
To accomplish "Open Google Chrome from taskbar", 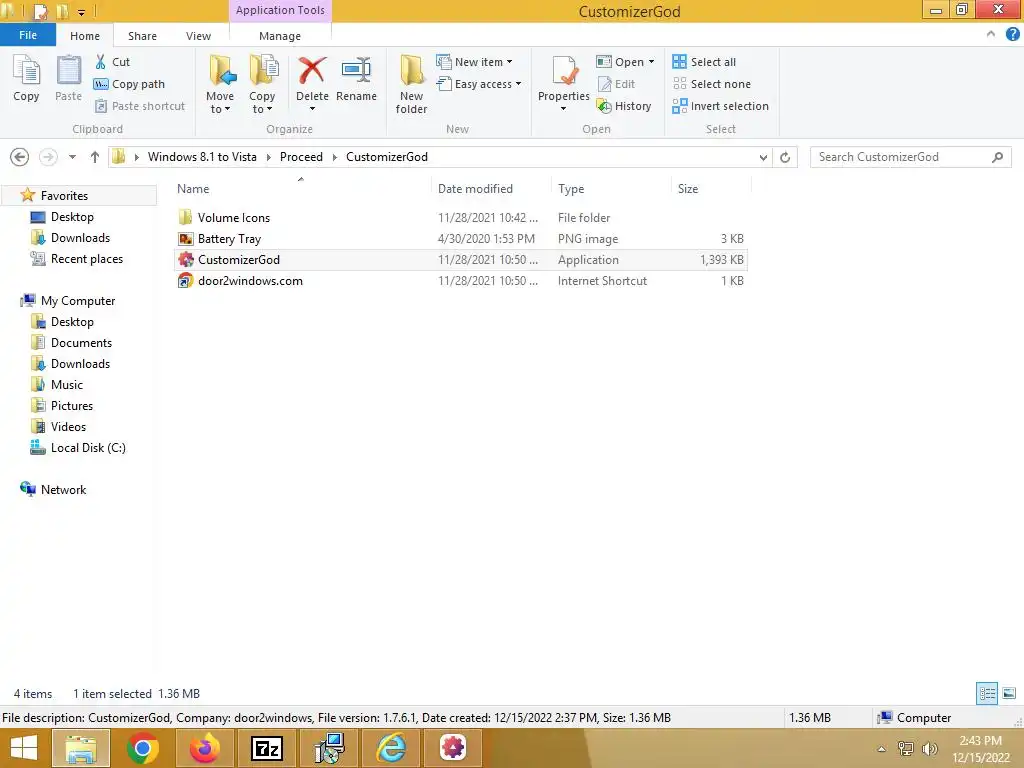I will (x=142, y=748).
